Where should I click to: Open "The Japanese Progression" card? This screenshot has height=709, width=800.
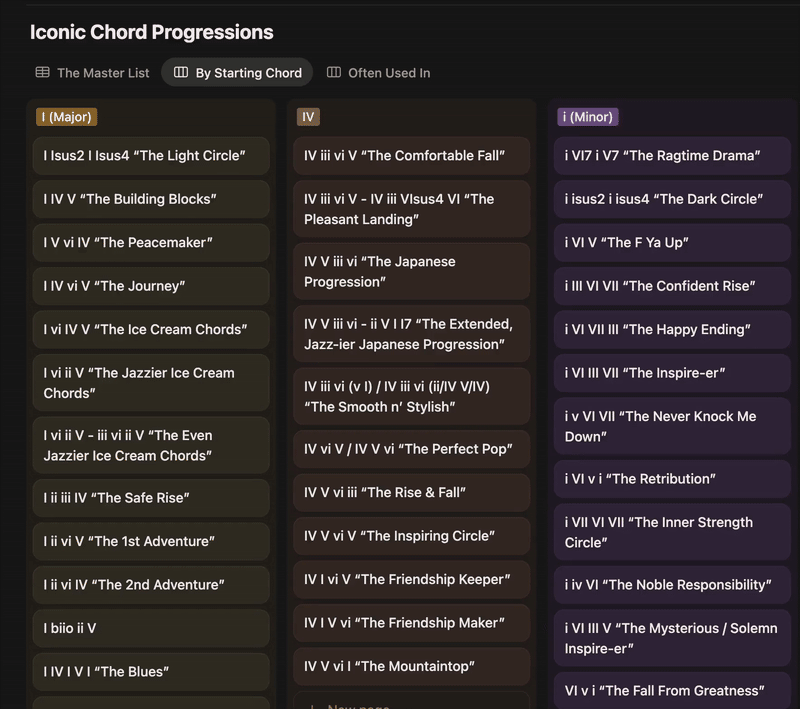411,272
